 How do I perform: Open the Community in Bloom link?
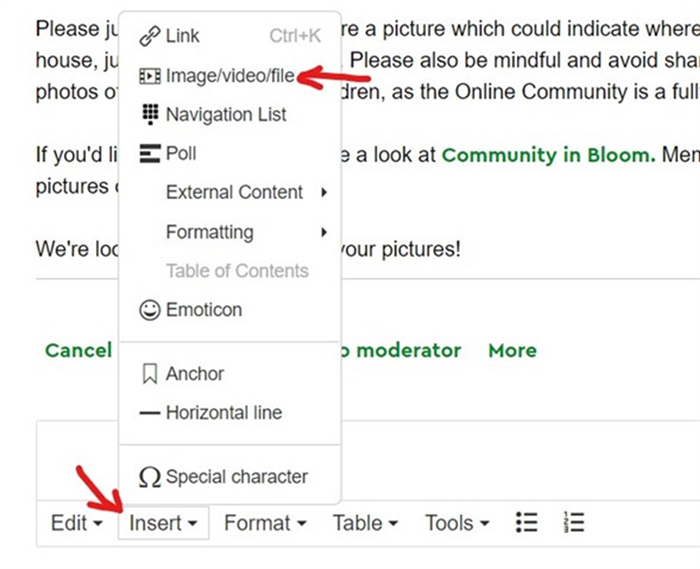click(548, 155)
